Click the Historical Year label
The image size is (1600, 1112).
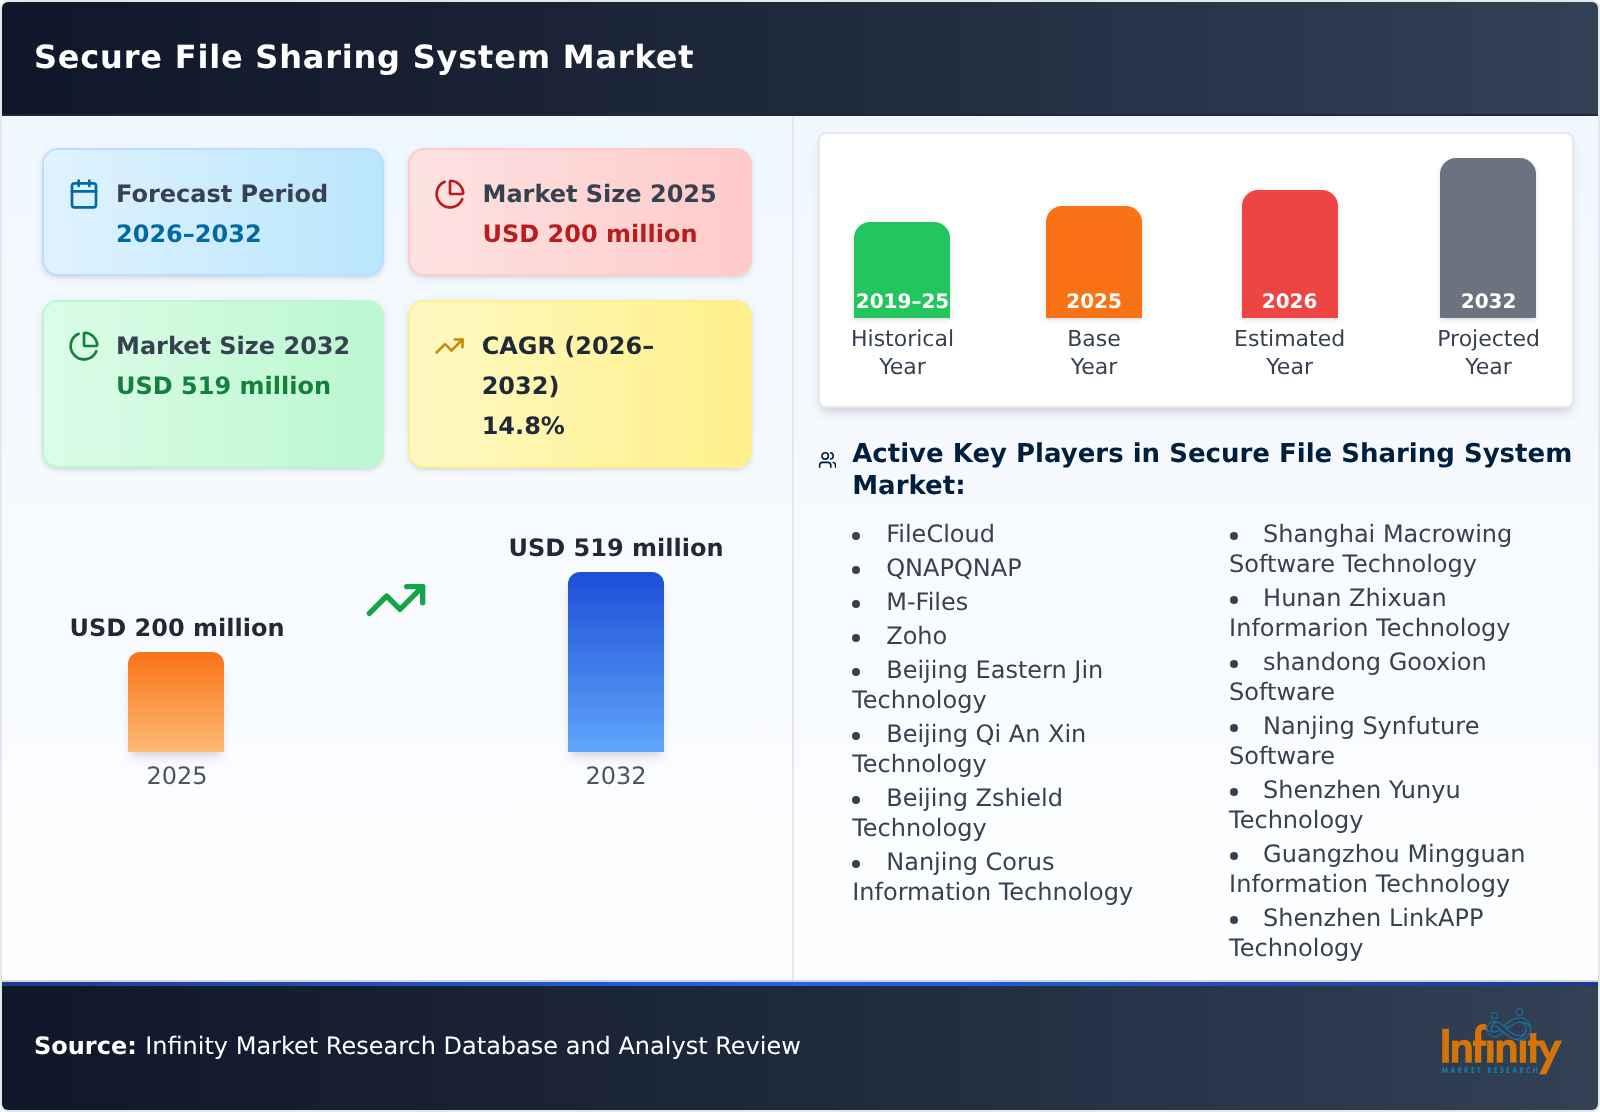click(x=902, y=352)
